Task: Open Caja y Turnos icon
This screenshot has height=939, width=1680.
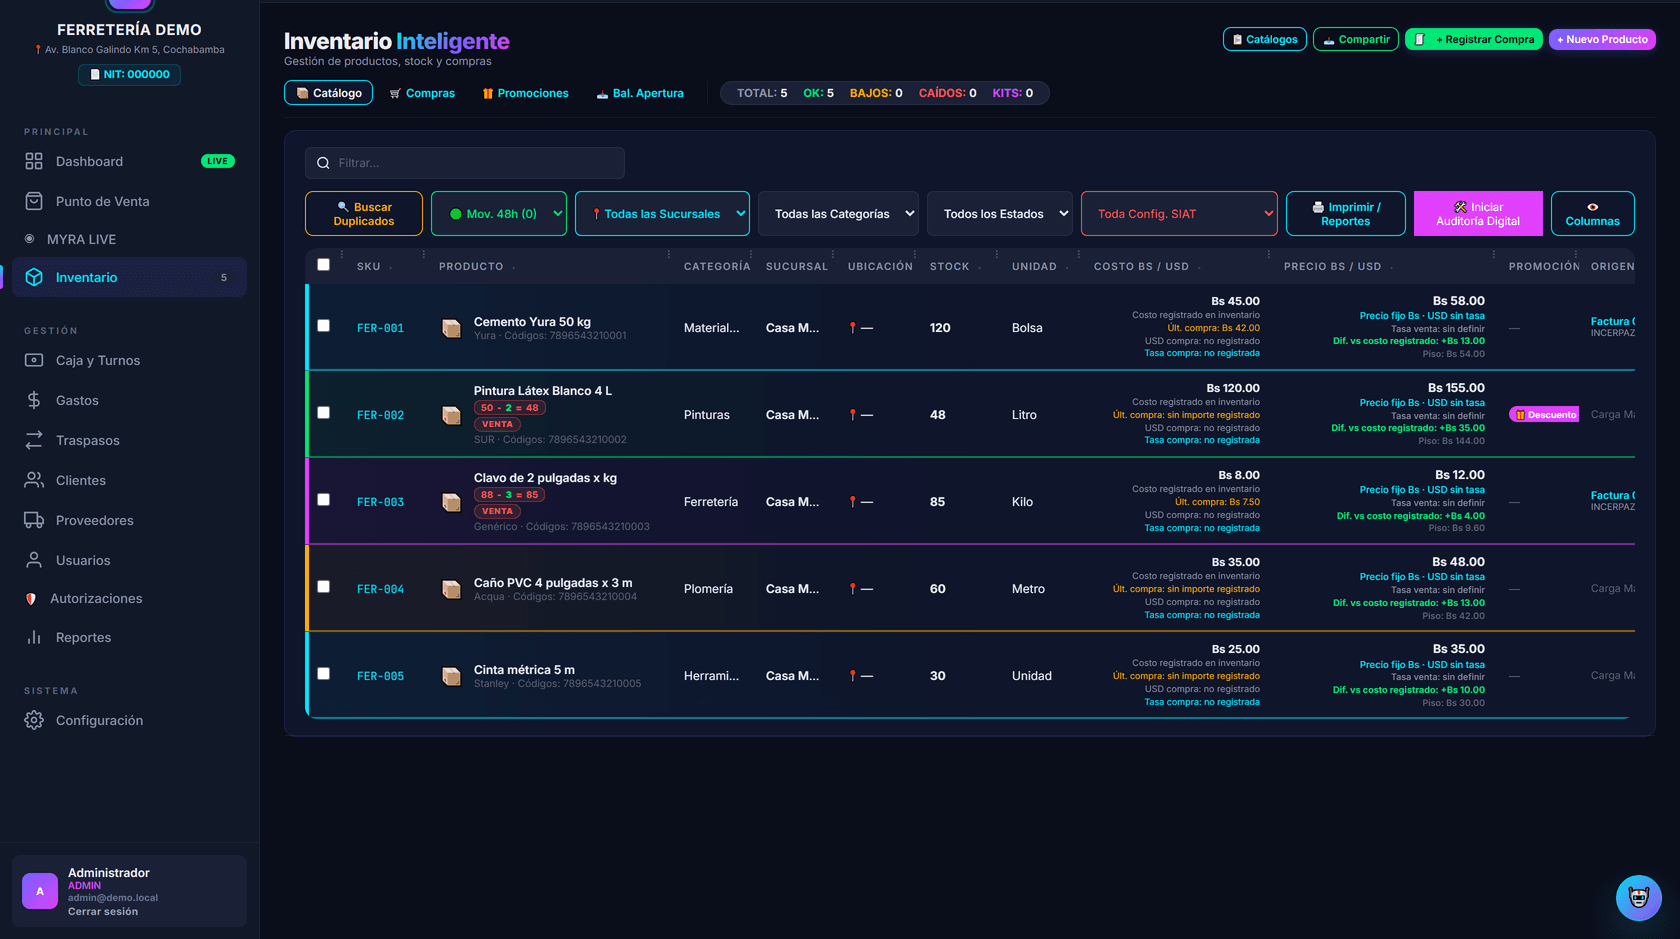Action: coord(34,360)
